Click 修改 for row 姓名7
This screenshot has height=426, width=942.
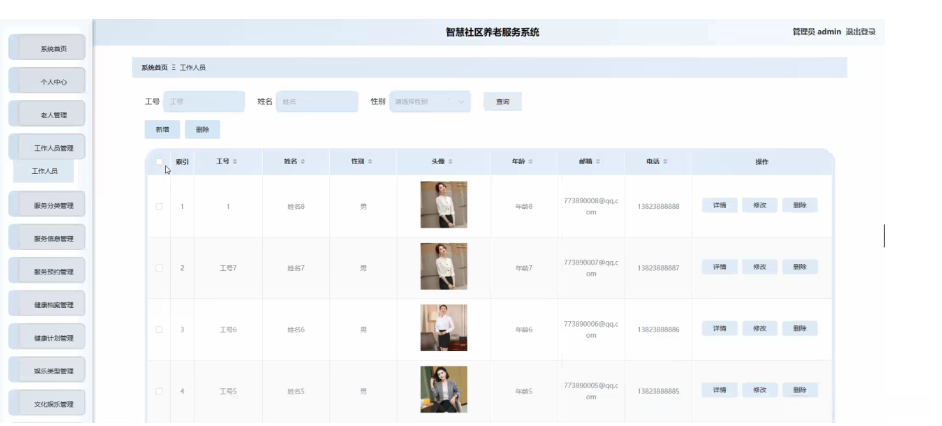pyautogui.click(x=759, y=267)
